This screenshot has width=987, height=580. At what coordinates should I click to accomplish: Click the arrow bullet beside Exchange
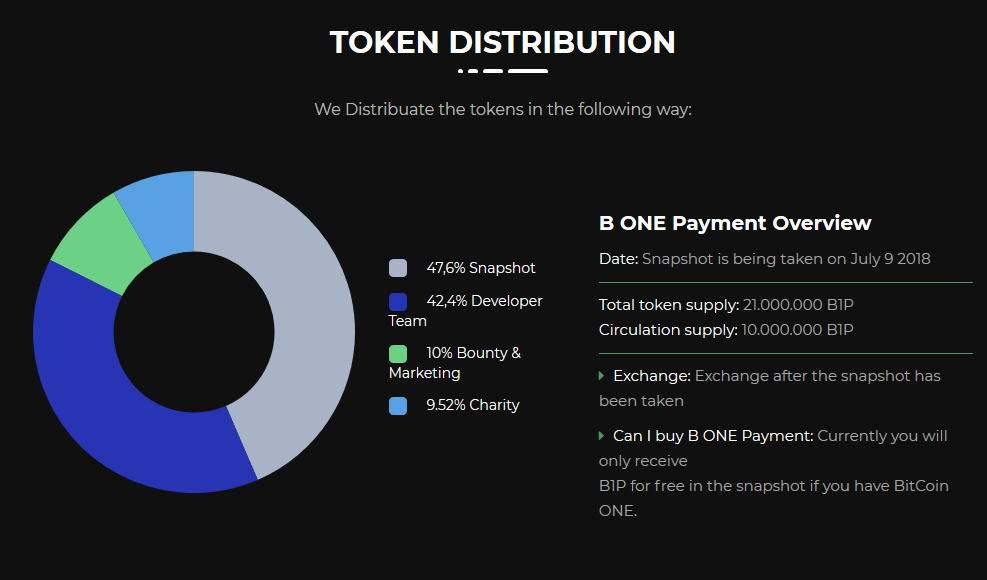pyautogui.click(x=602, y=376)
